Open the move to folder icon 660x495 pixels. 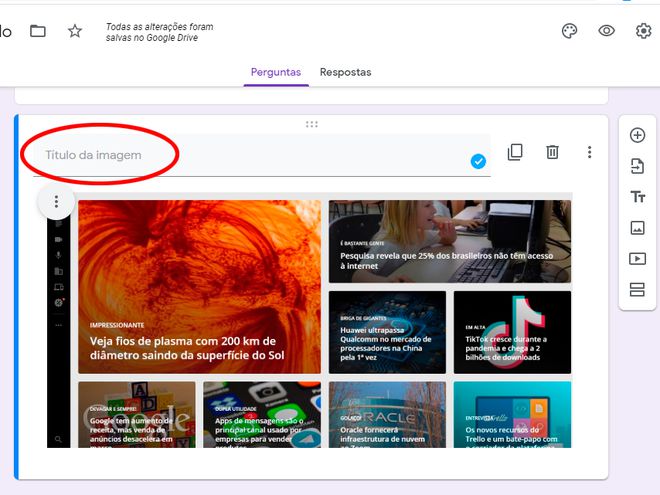[x=38, y=31]
